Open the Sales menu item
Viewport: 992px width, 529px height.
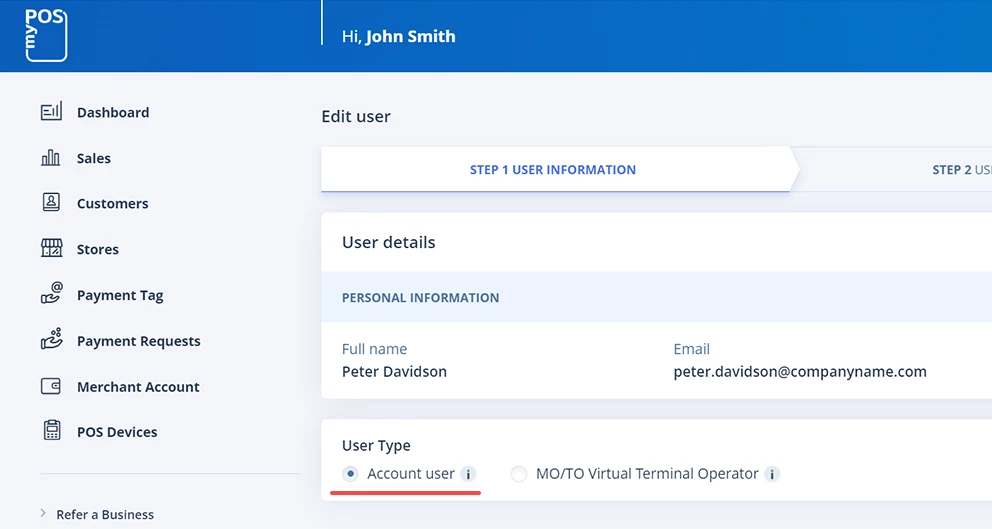pyautogui.click(x=94, y=158)
